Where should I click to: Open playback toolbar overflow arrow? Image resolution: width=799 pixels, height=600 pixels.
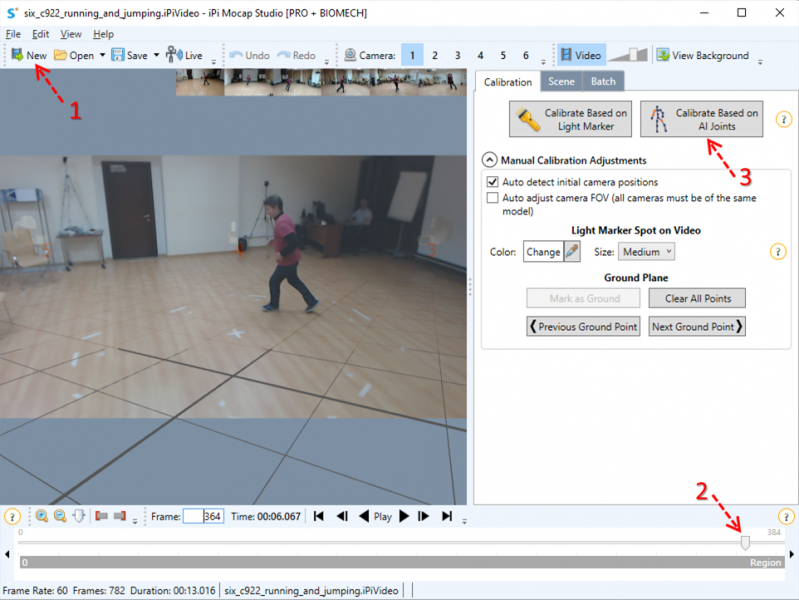click(464, 521)
